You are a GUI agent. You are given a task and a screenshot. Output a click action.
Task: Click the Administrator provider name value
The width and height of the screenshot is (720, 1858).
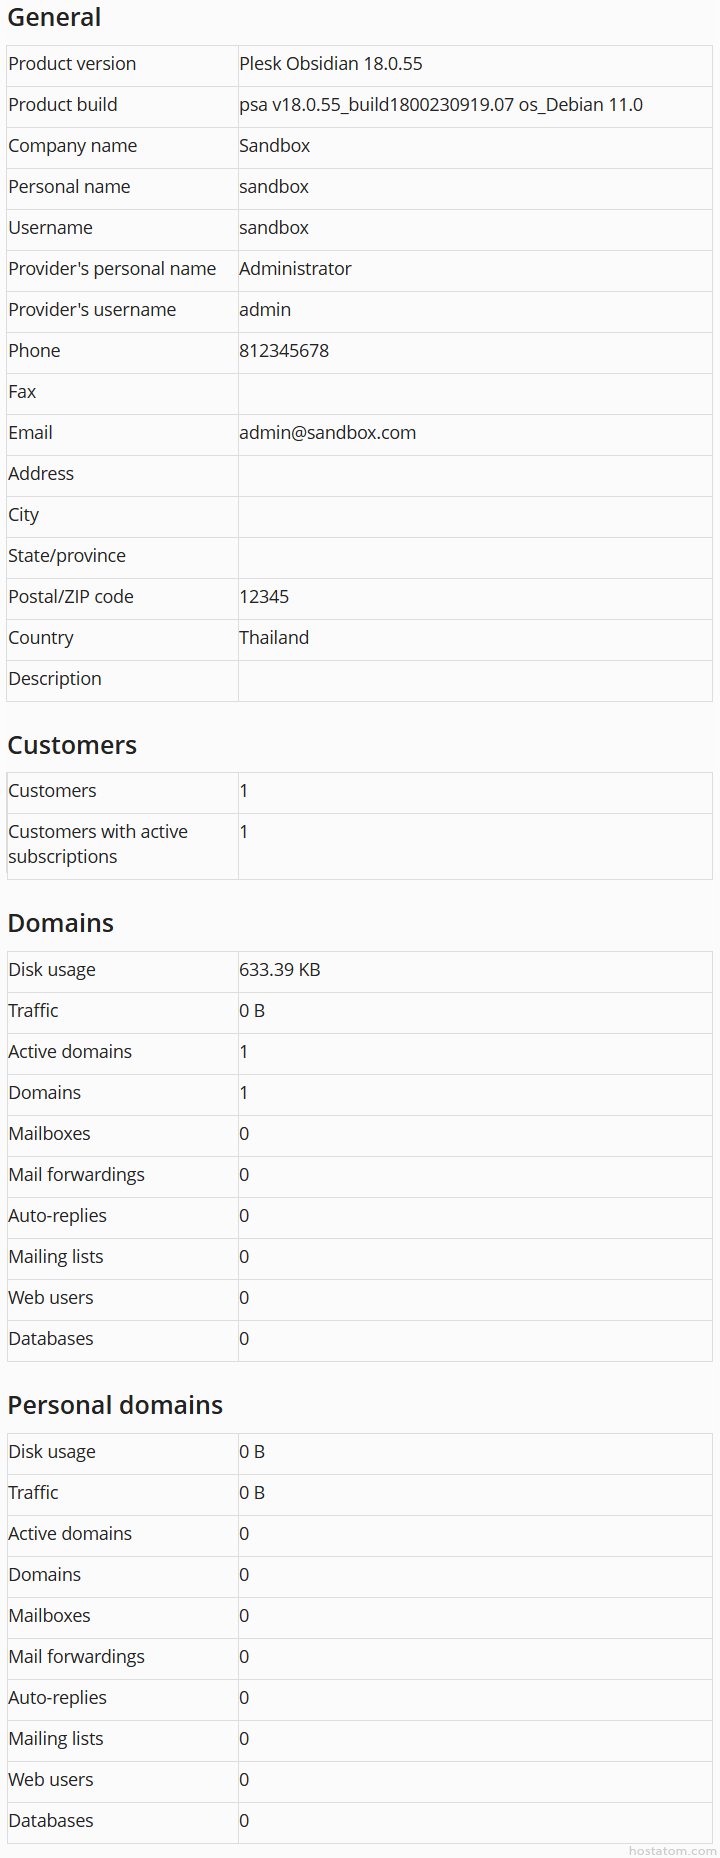pos(295,269)
